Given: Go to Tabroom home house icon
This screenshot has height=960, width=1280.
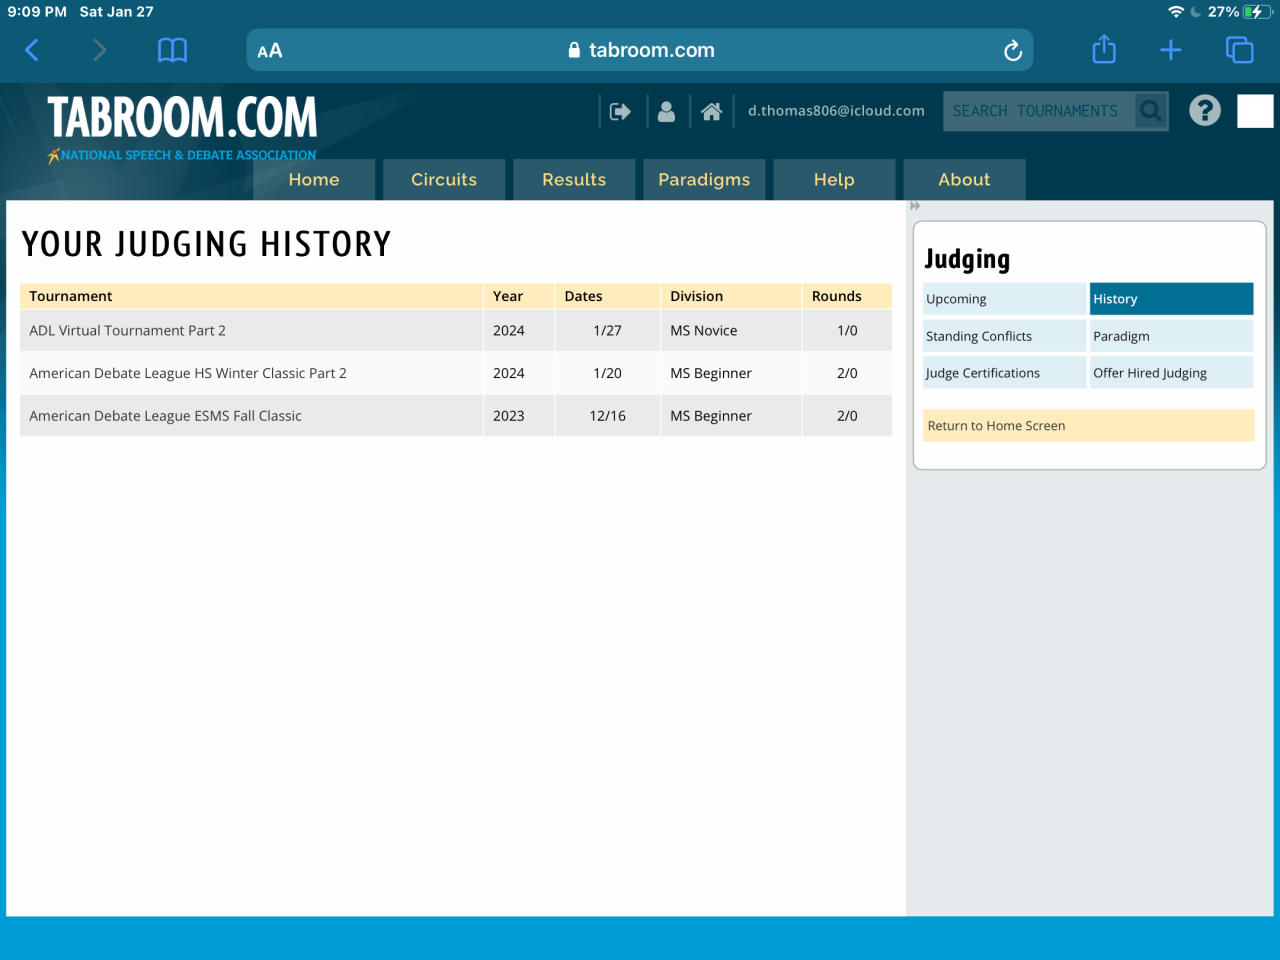Looking at the screenshot, I should pyautogui.click(x=711, y=111).
